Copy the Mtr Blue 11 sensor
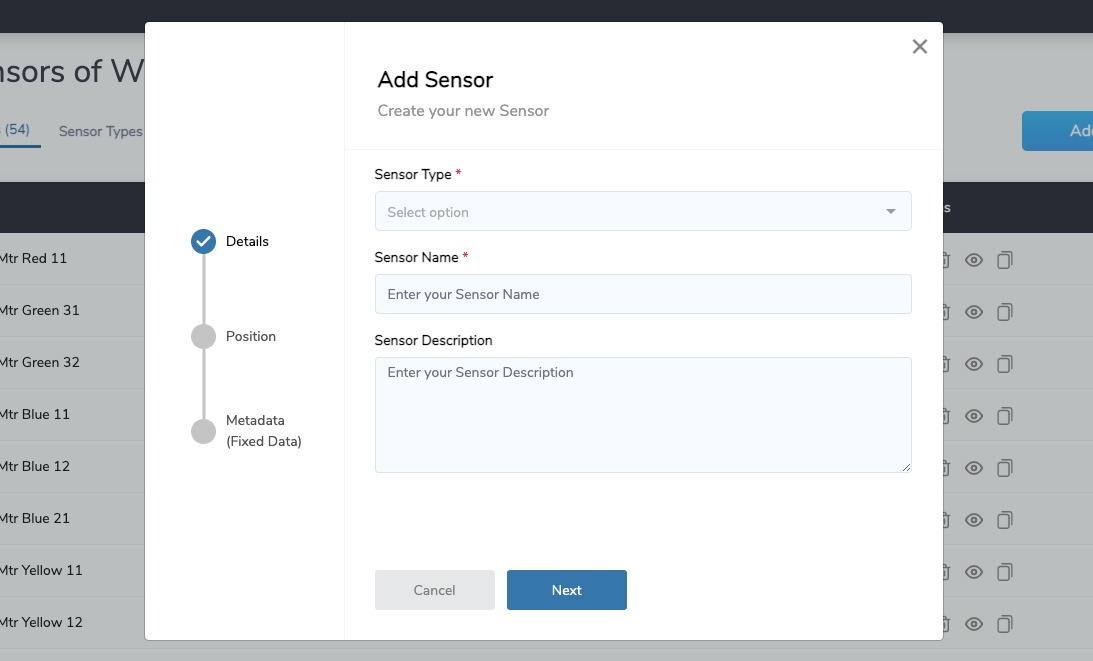This screenshot has height=661, width=1093. 1004,414
